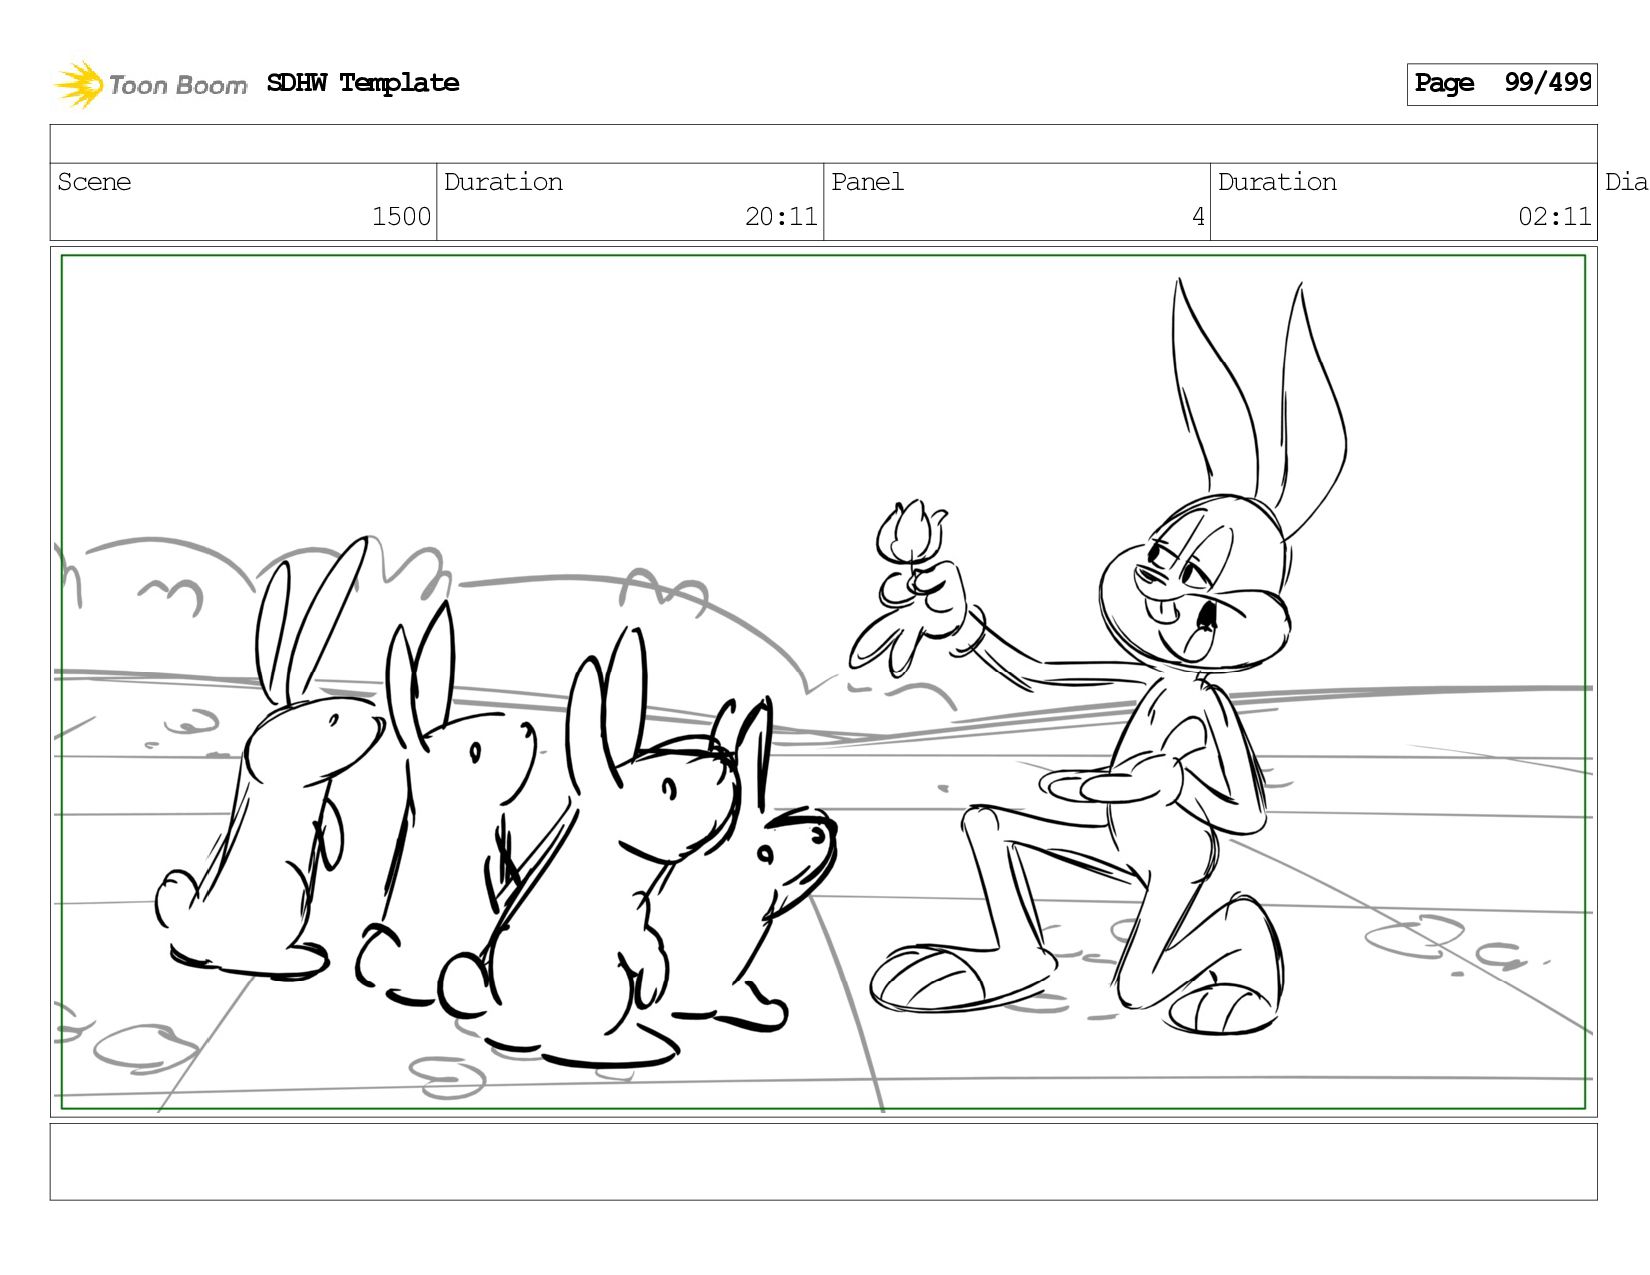Click the first 'Duration' label next to Scene
The image size is (1650, 1275).
503,182
